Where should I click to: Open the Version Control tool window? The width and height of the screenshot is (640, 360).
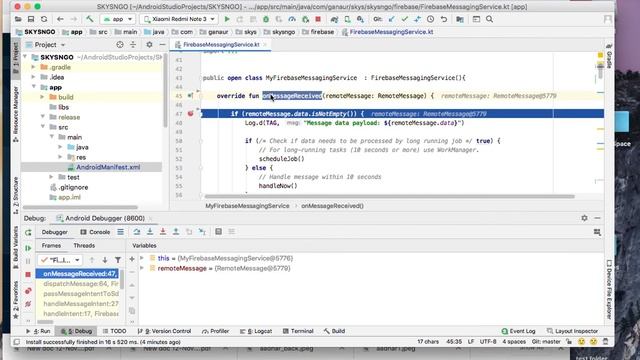pyautogui.click(x=164, y=331)
